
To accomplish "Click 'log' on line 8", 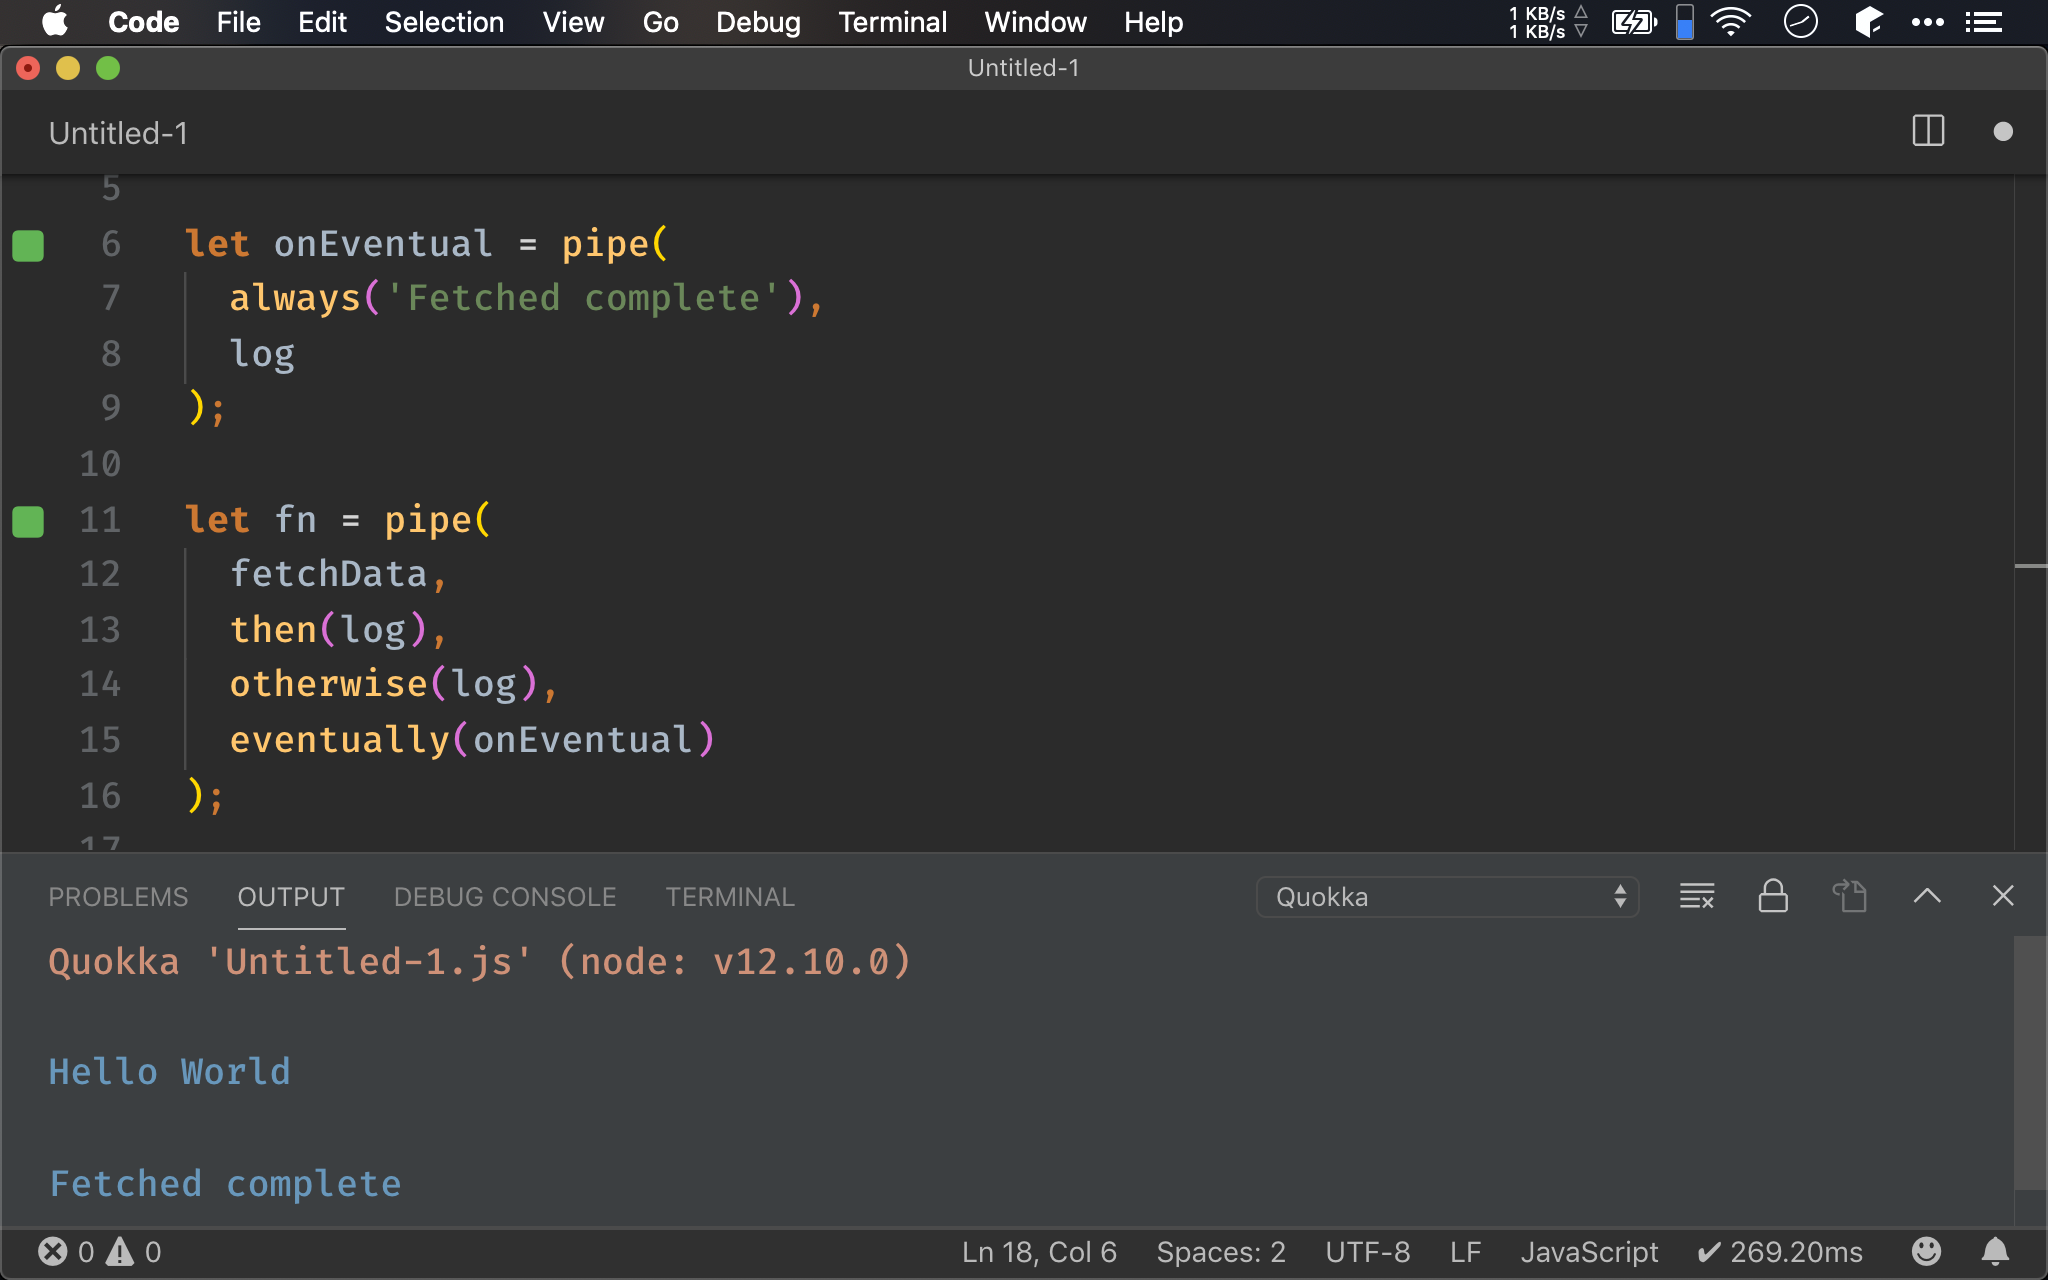I will click(x=262, y=354).
